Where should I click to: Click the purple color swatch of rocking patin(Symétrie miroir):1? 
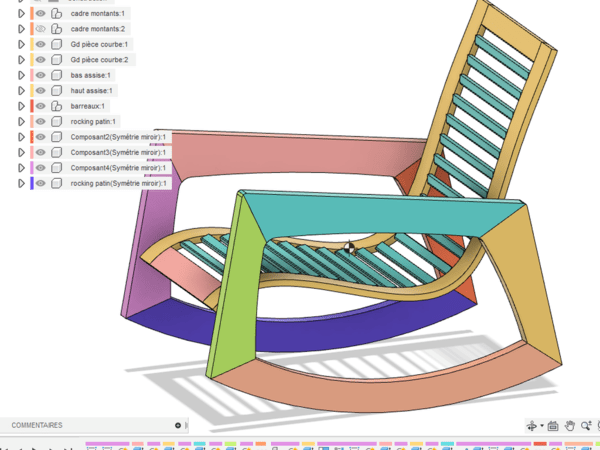32,184
